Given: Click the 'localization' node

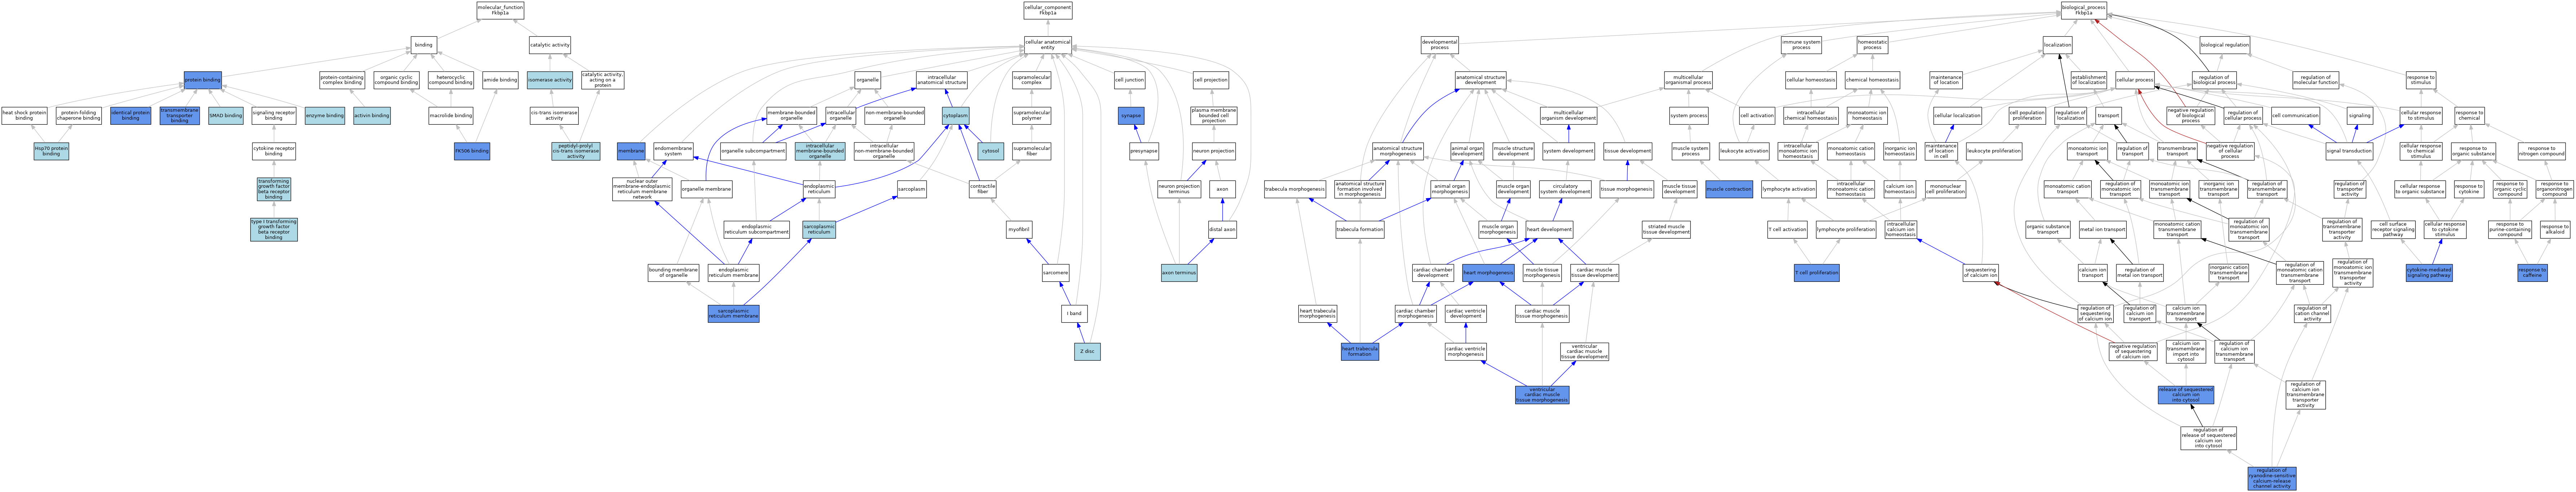Looking at the screenshot, I should tap(2057, 45).
